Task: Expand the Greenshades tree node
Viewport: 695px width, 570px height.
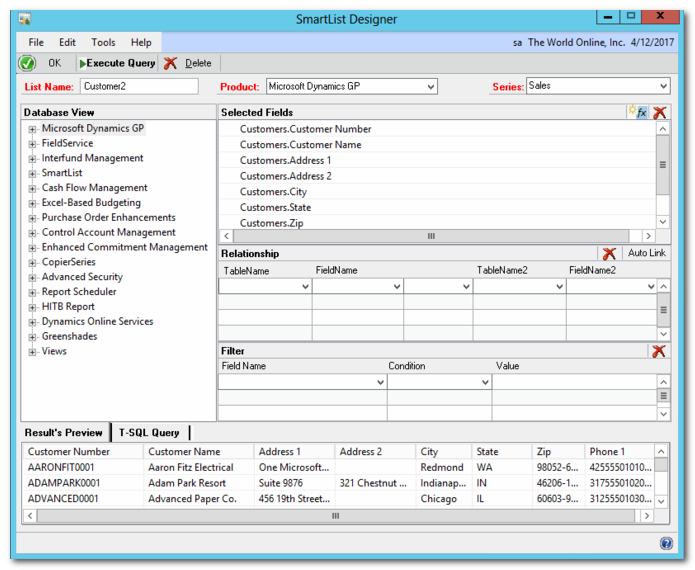Action: click(x=32, y=337)
